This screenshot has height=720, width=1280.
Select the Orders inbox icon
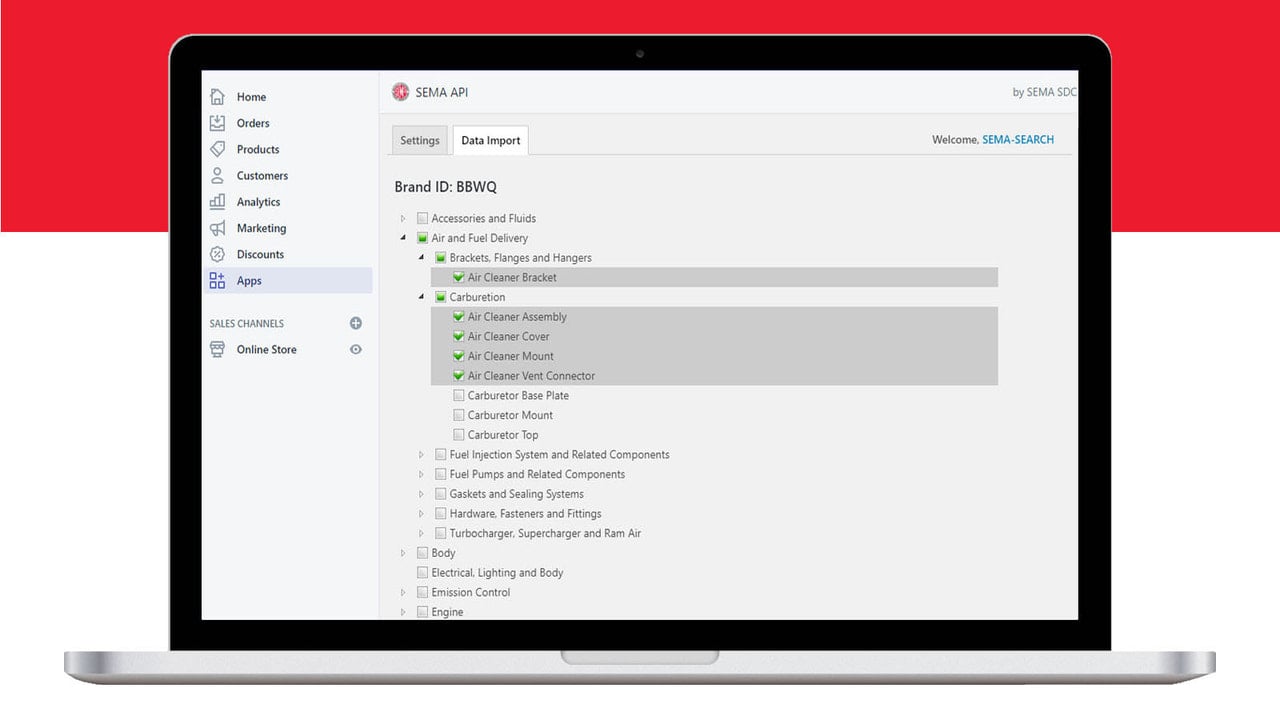217,123
